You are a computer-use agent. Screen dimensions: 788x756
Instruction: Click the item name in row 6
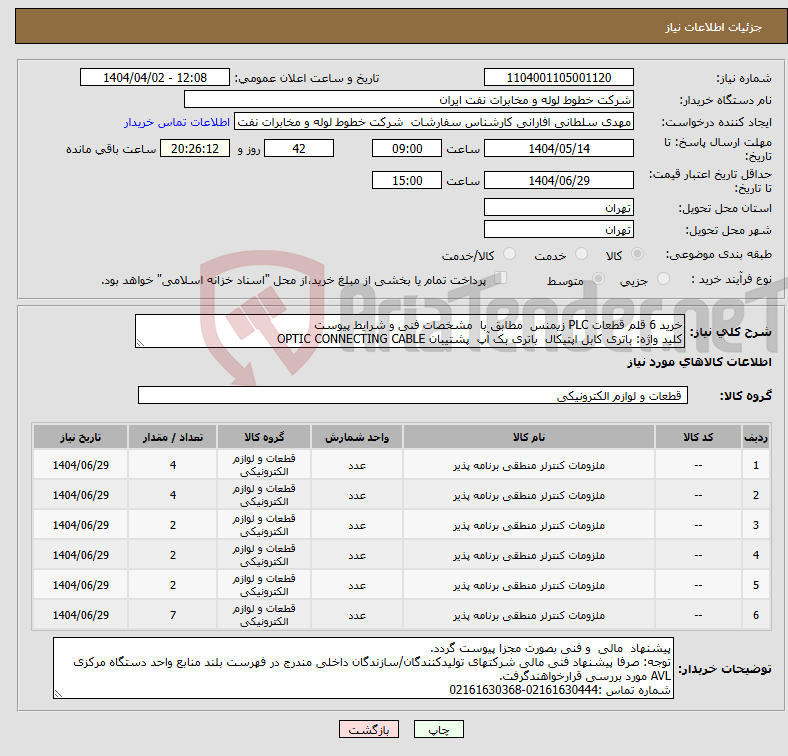pos(529,615)
